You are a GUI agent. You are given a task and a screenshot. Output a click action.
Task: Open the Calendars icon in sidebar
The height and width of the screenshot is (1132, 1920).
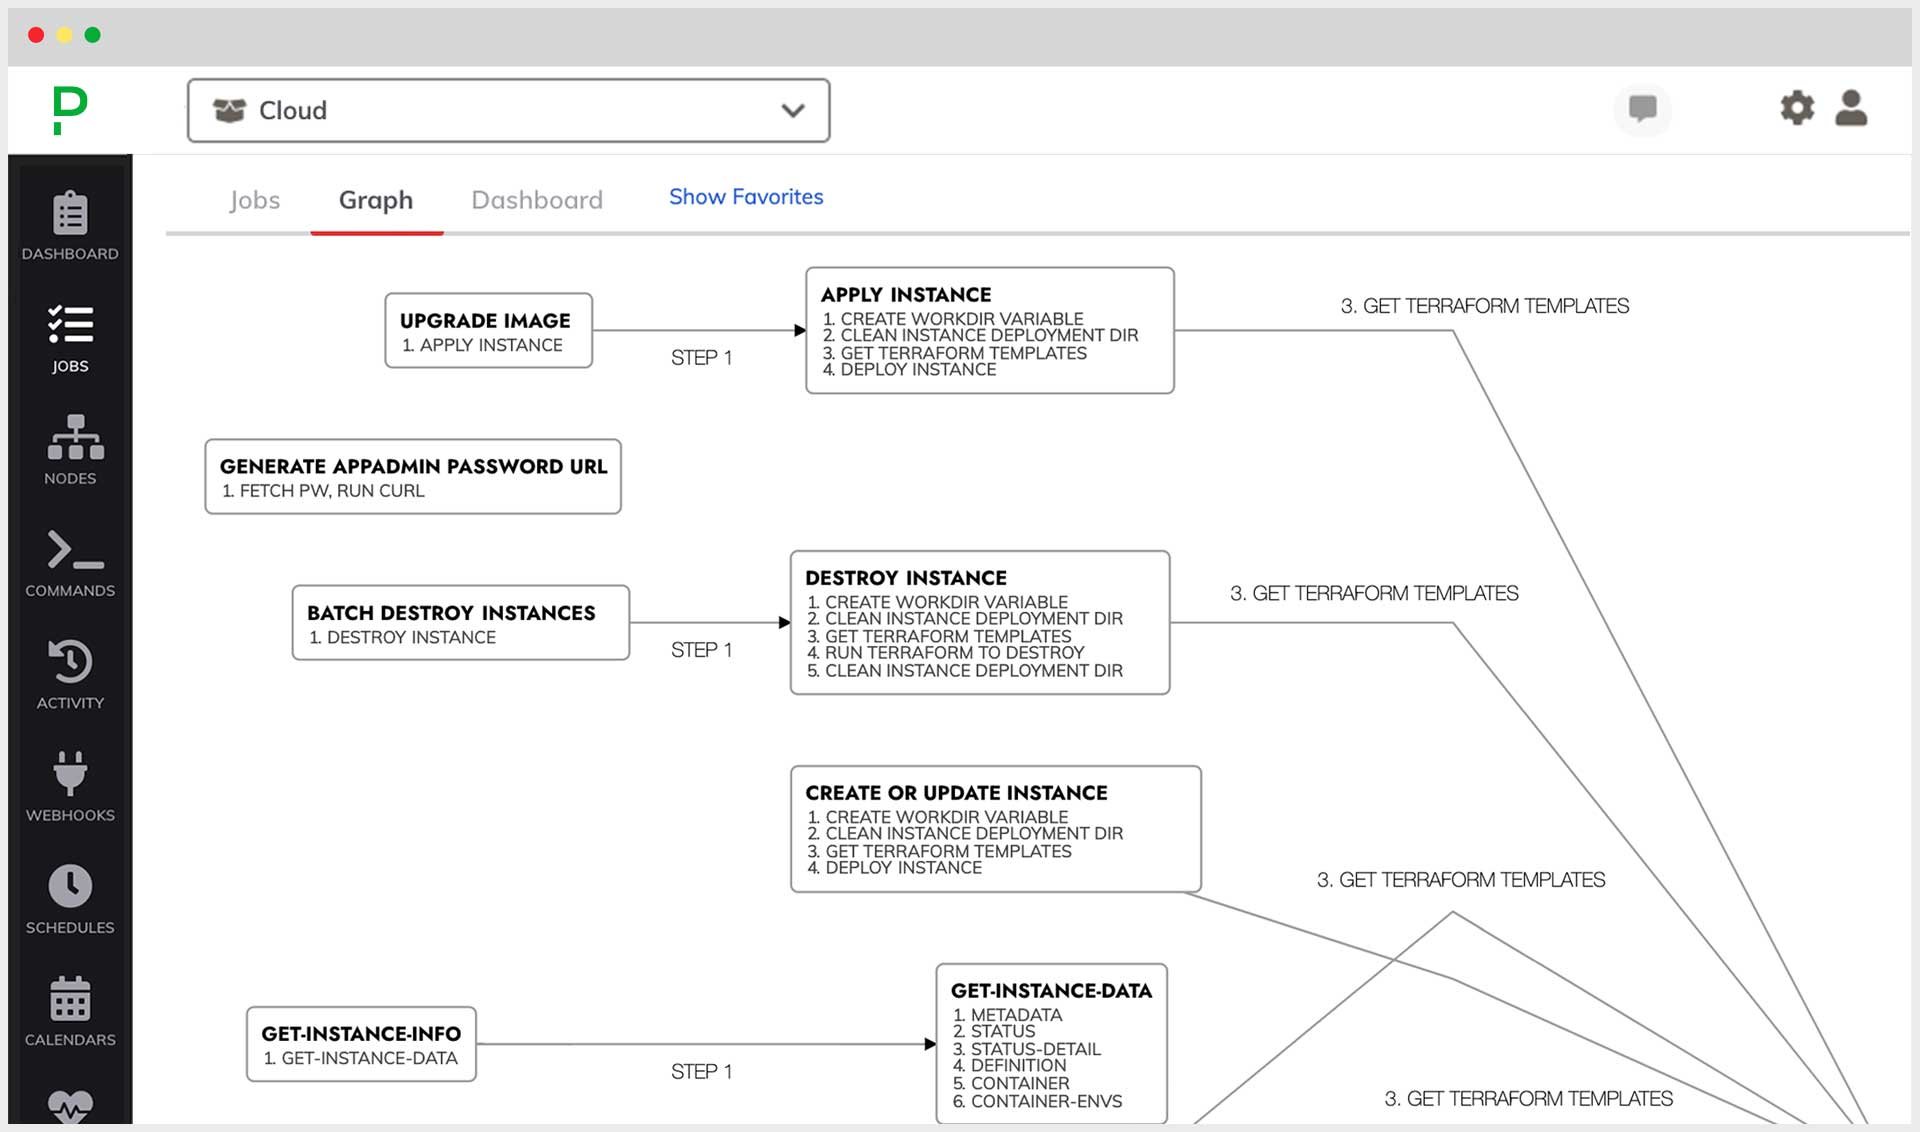tap(70, 998)
